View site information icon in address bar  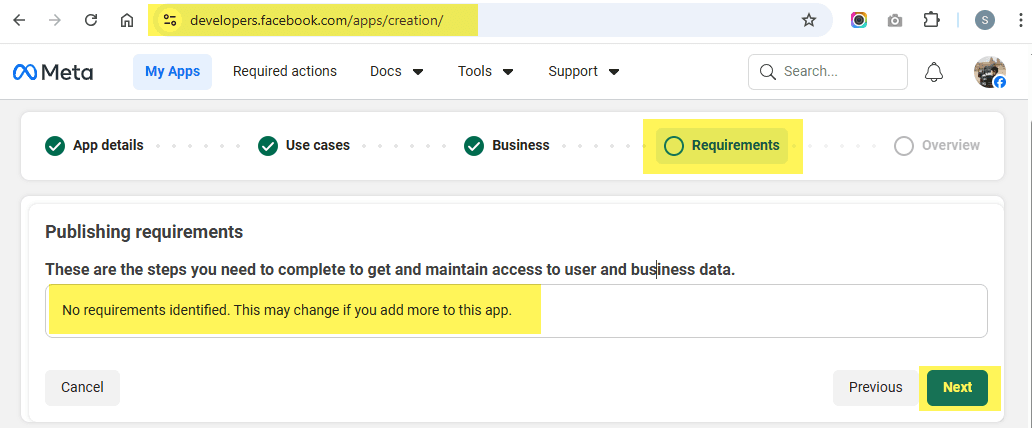[x=170, y=20]
